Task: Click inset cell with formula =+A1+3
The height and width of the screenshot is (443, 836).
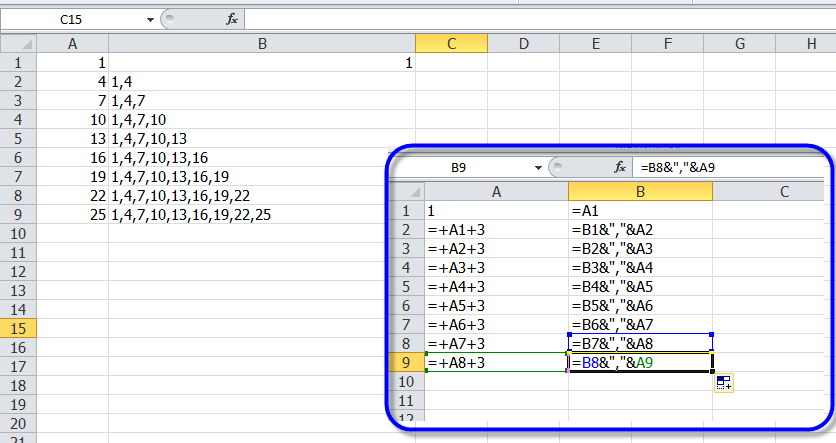Action: pyautogui.click(x=496, y=230)
